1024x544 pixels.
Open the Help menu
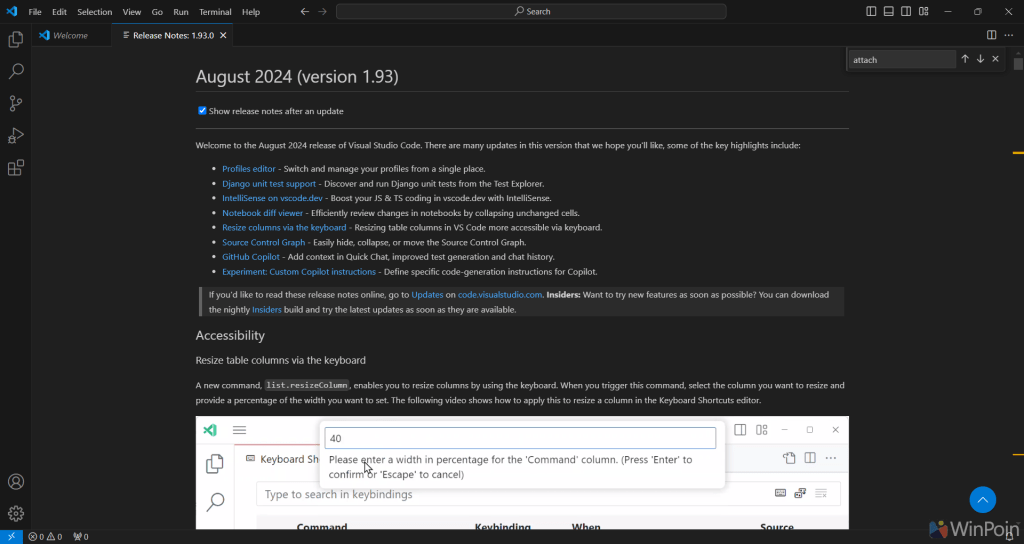pos(251,12)
